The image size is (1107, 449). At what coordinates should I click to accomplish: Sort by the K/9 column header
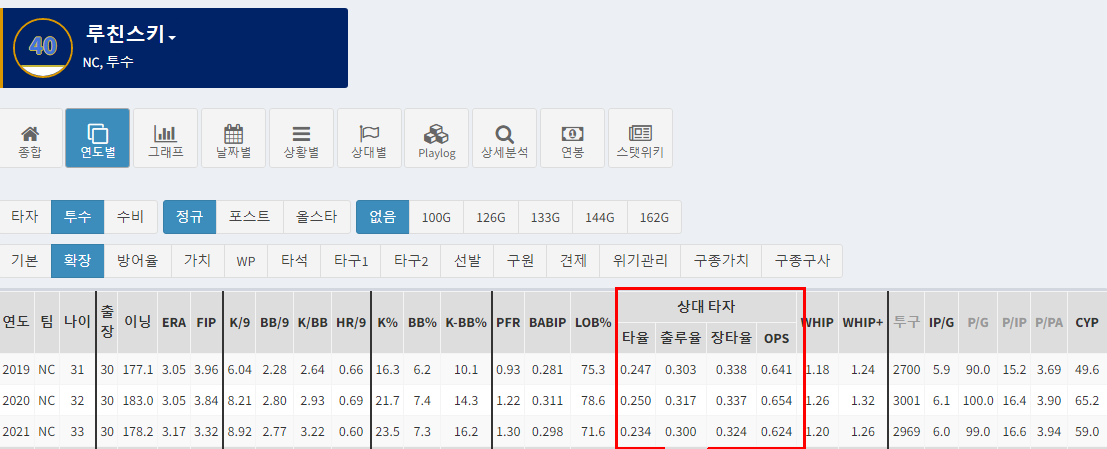(240, 322)
